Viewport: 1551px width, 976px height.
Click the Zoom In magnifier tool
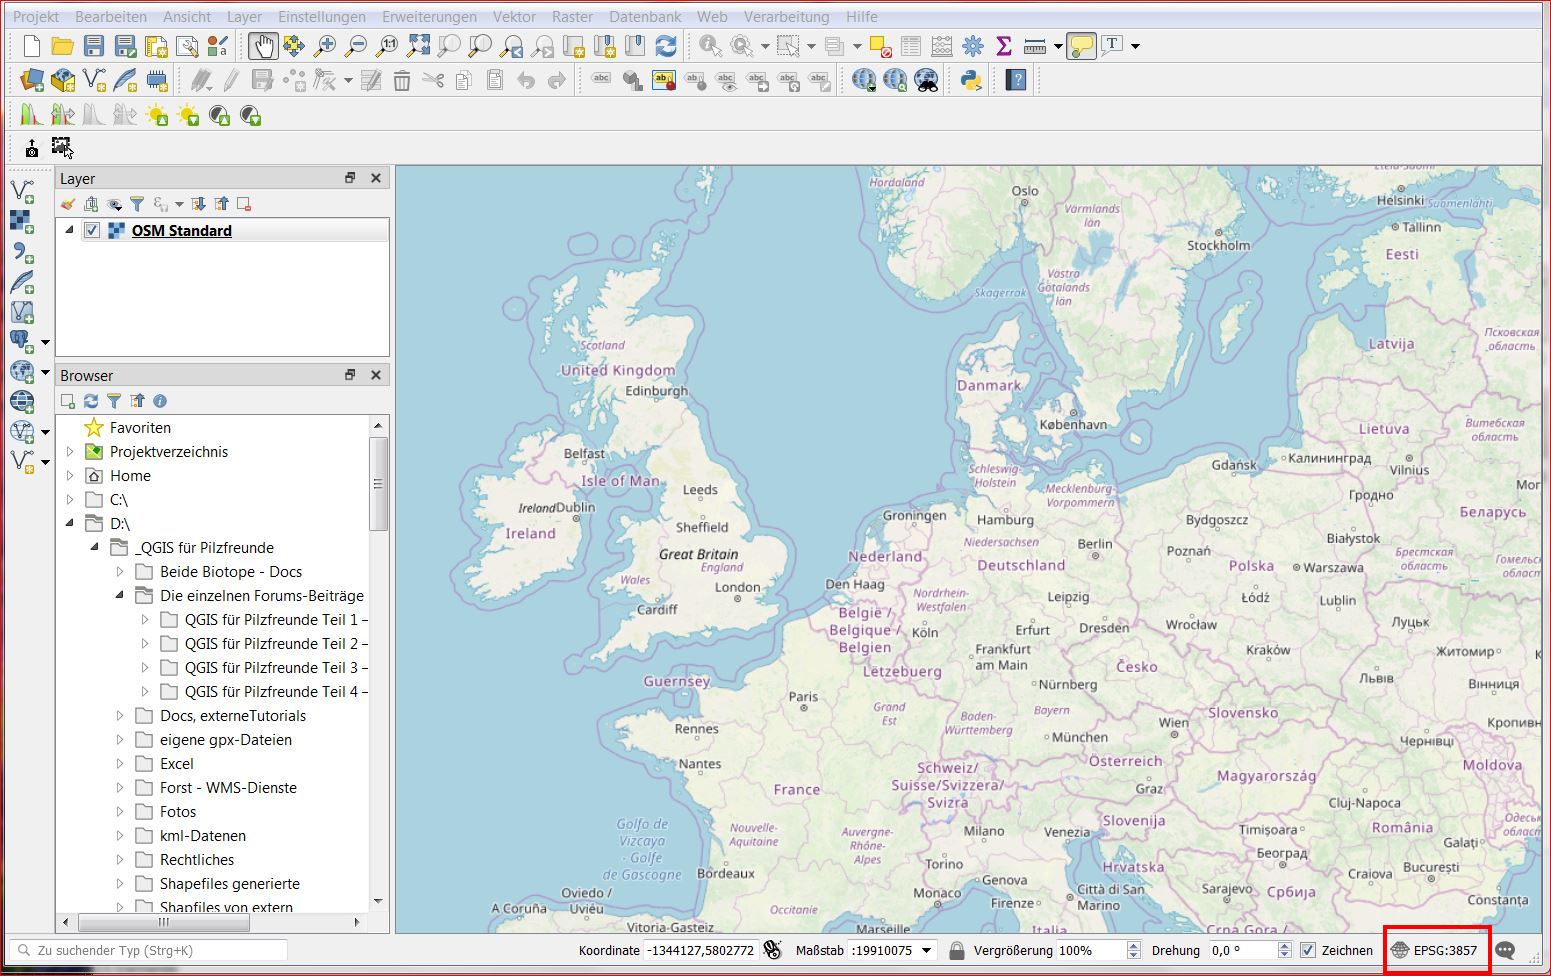[324, 46]
